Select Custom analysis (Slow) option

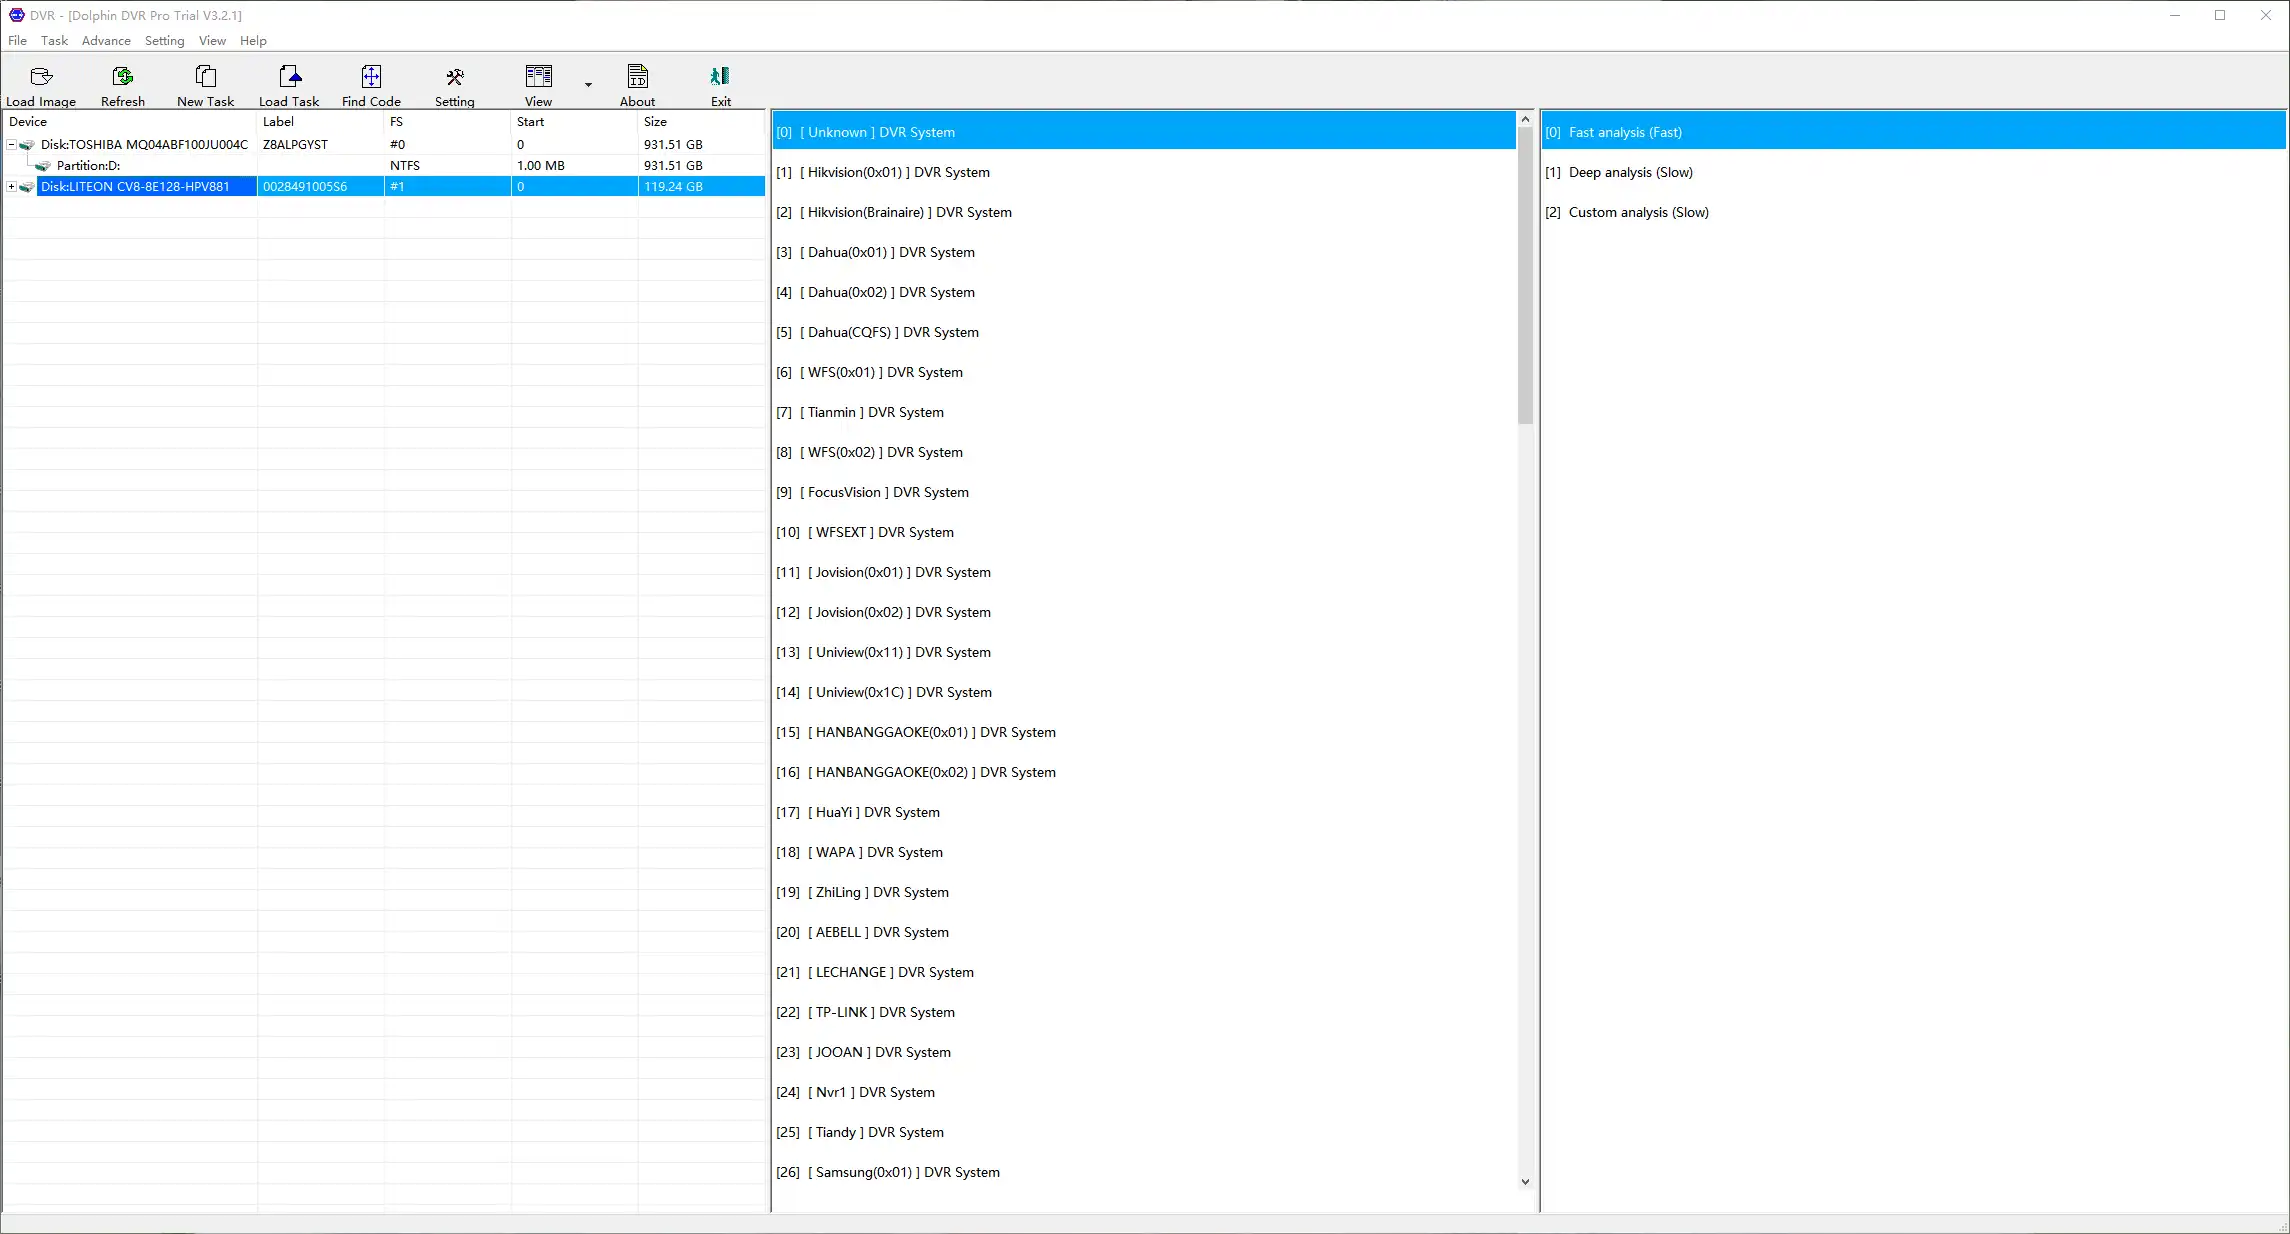pyautogui.click(x=1638, y=212)
